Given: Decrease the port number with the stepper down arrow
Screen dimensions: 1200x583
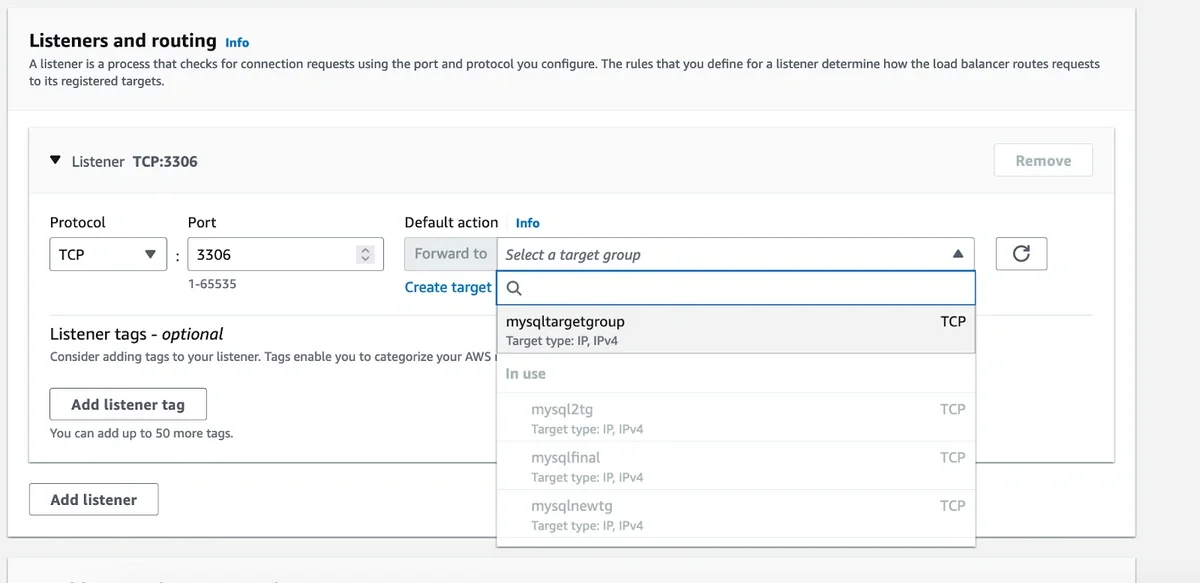Looking at the screenshot, I should (365, 259).
